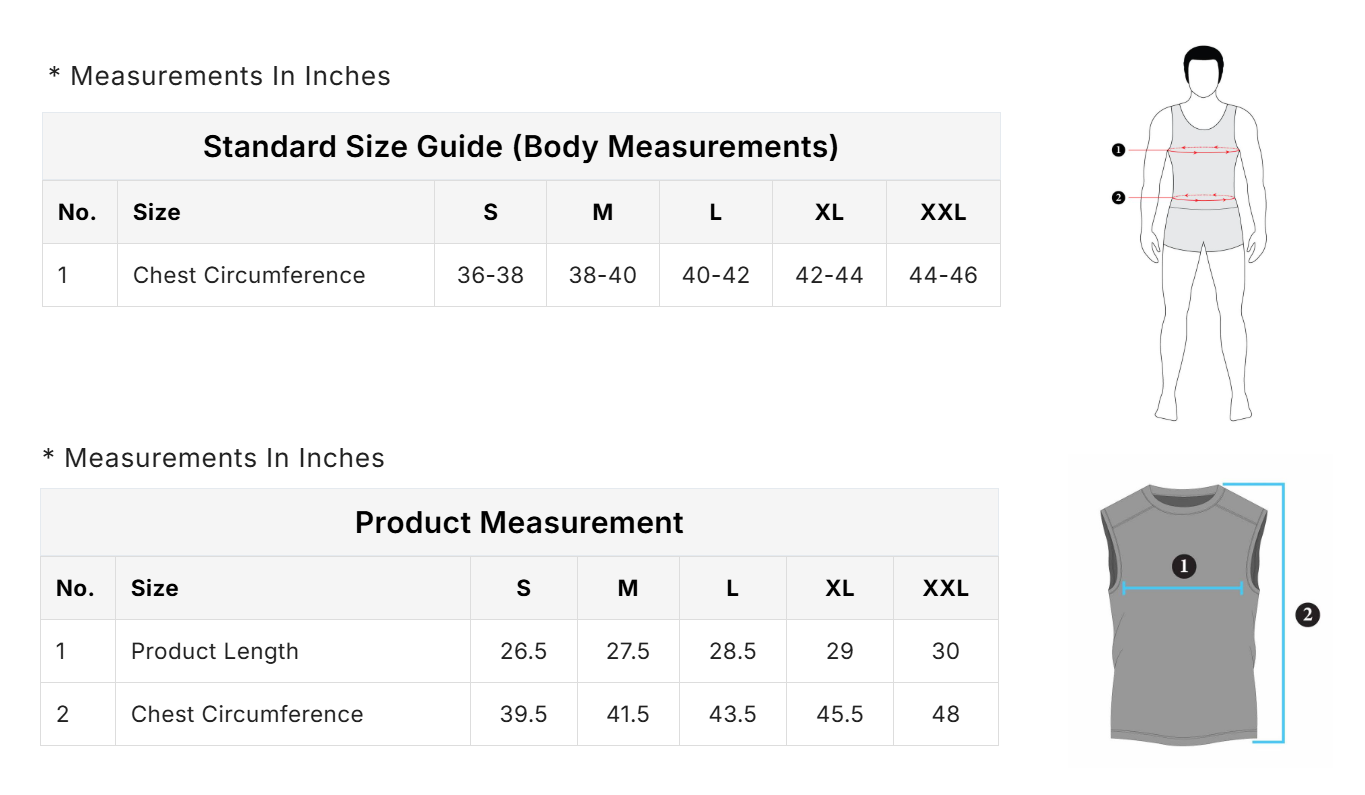Click Product Length row label
The image size is (1365, 795).
pos(215,651)
